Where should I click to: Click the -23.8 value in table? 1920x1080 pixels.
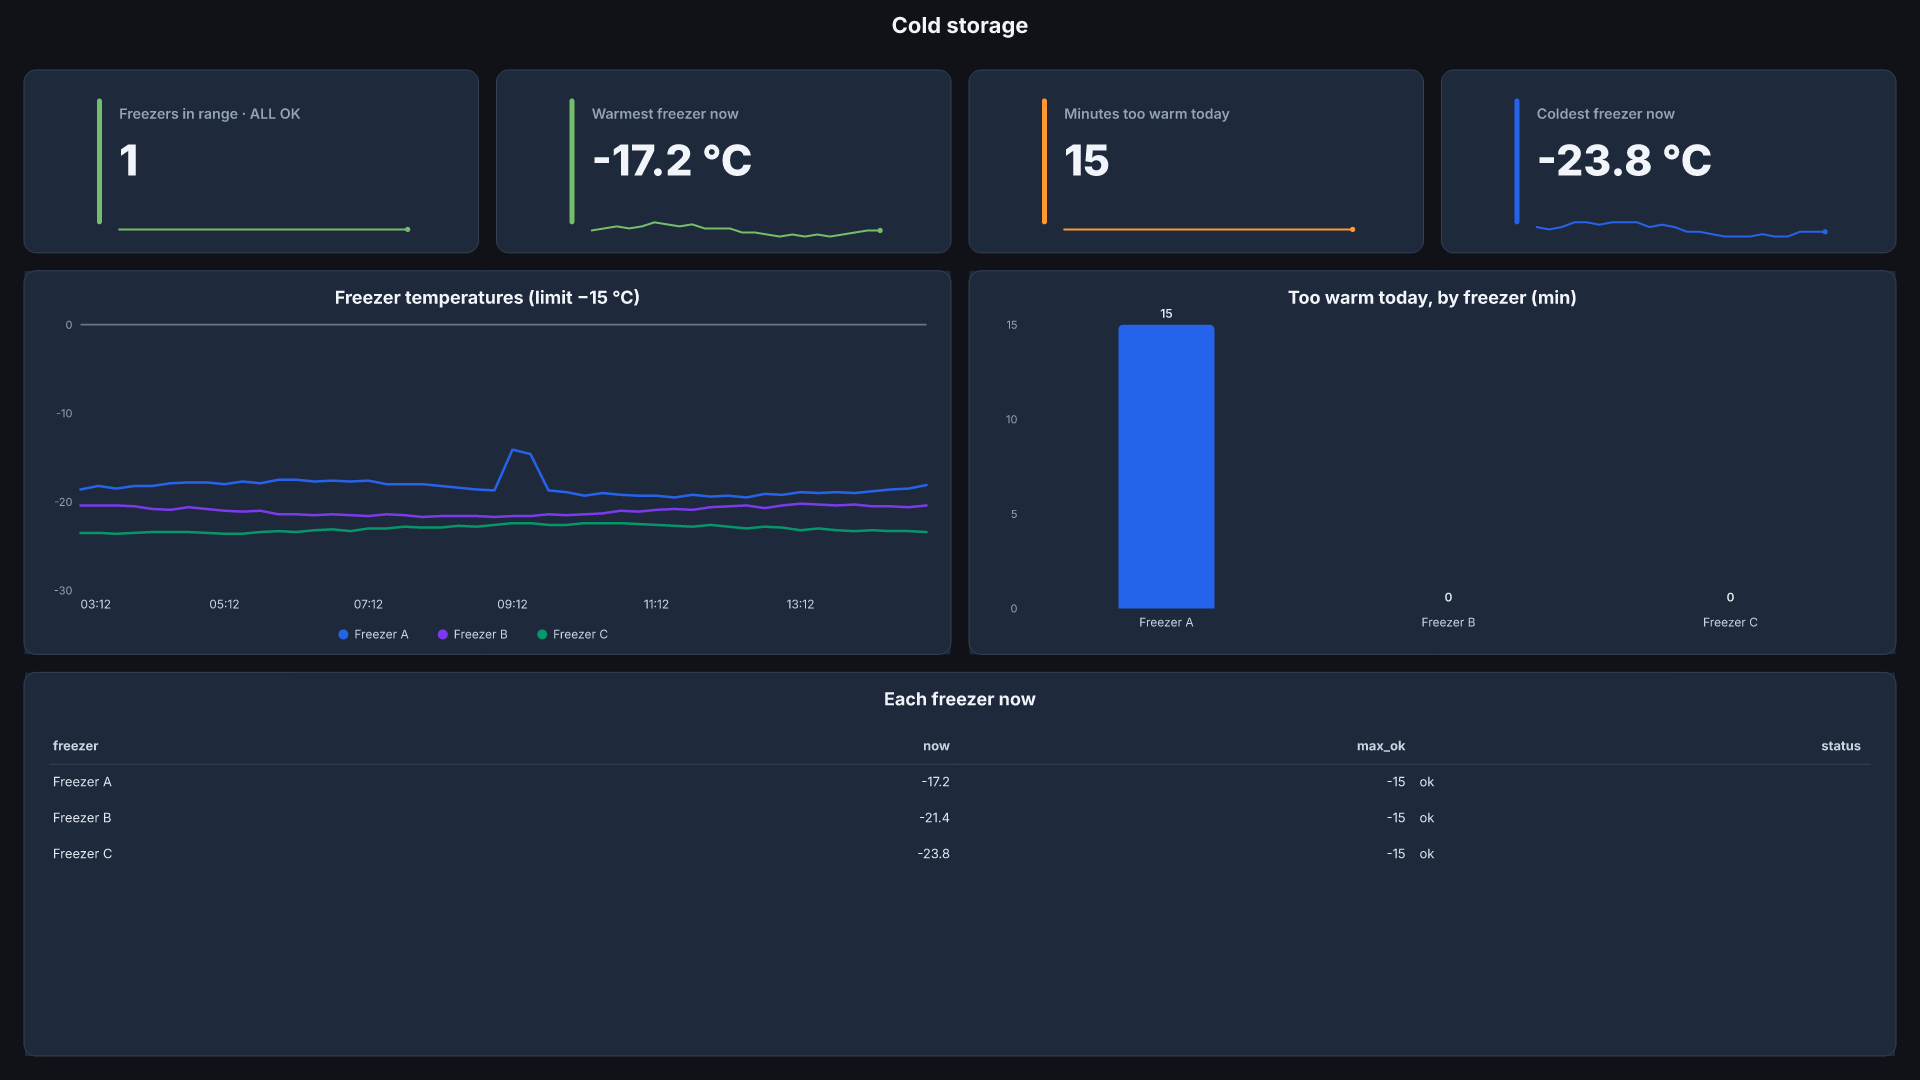933,854
